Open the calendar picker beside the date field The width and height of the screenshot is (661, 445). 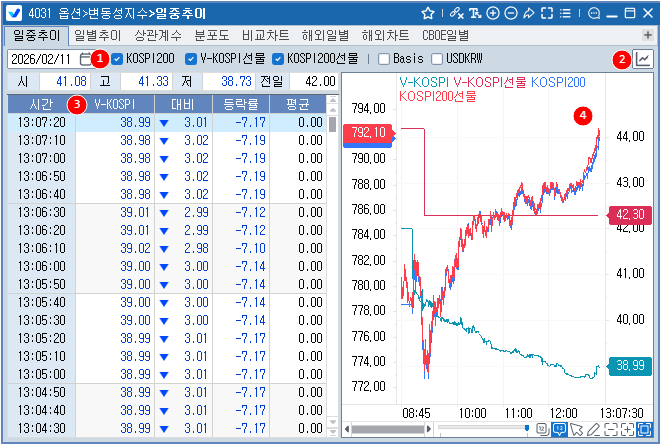point(85,59)
